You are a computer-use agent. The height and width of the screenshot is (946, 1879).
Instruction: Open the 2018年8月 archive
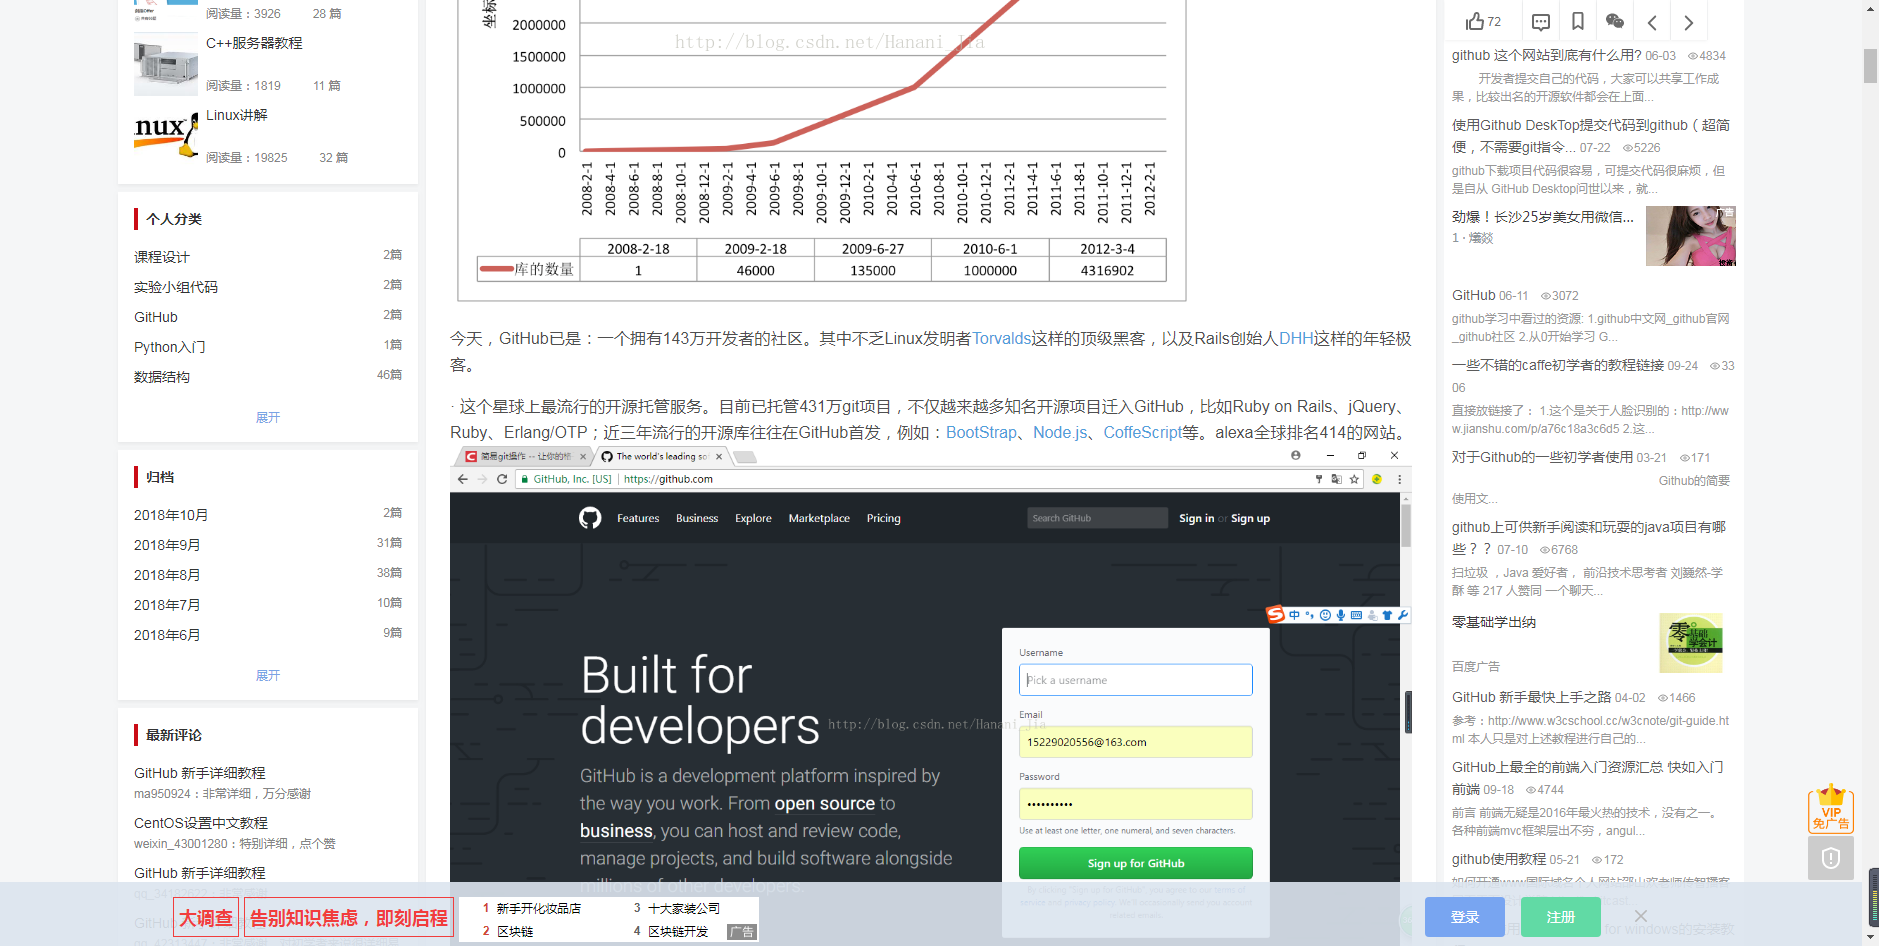click(x=167, y=575)
